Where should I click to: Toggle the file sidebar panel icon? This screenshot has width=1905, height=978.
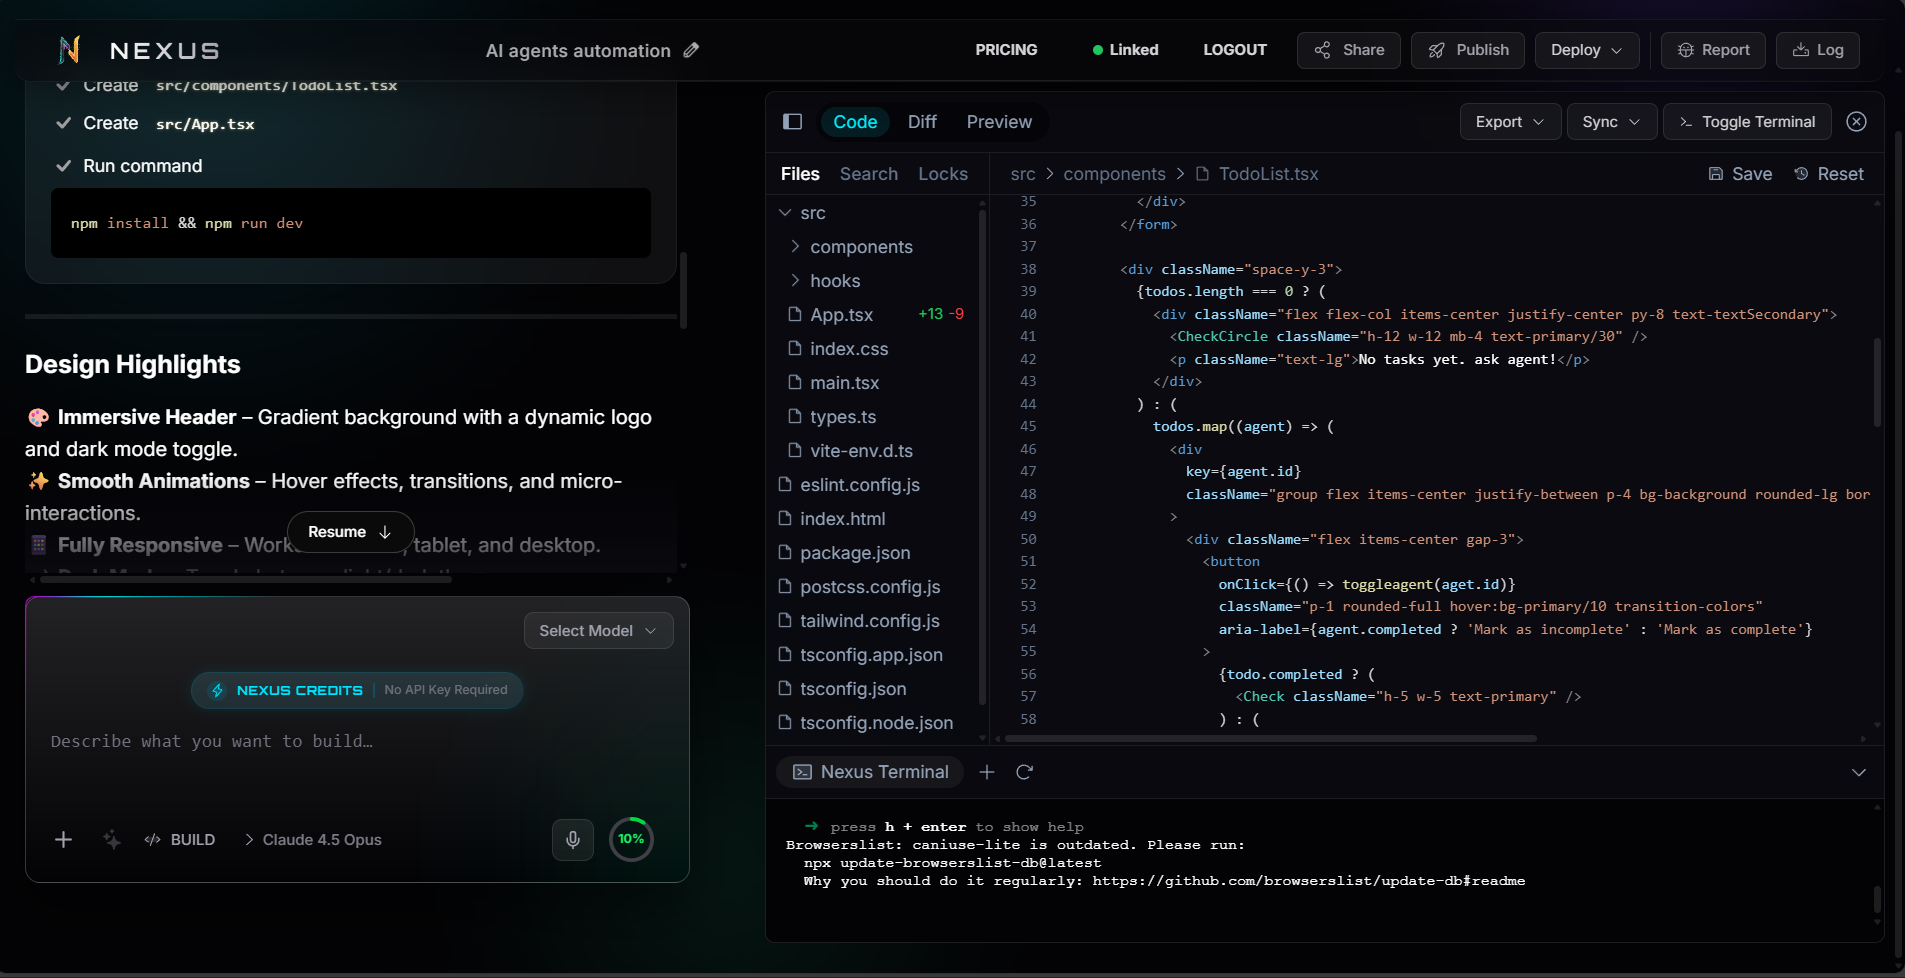tap(792, 122)
